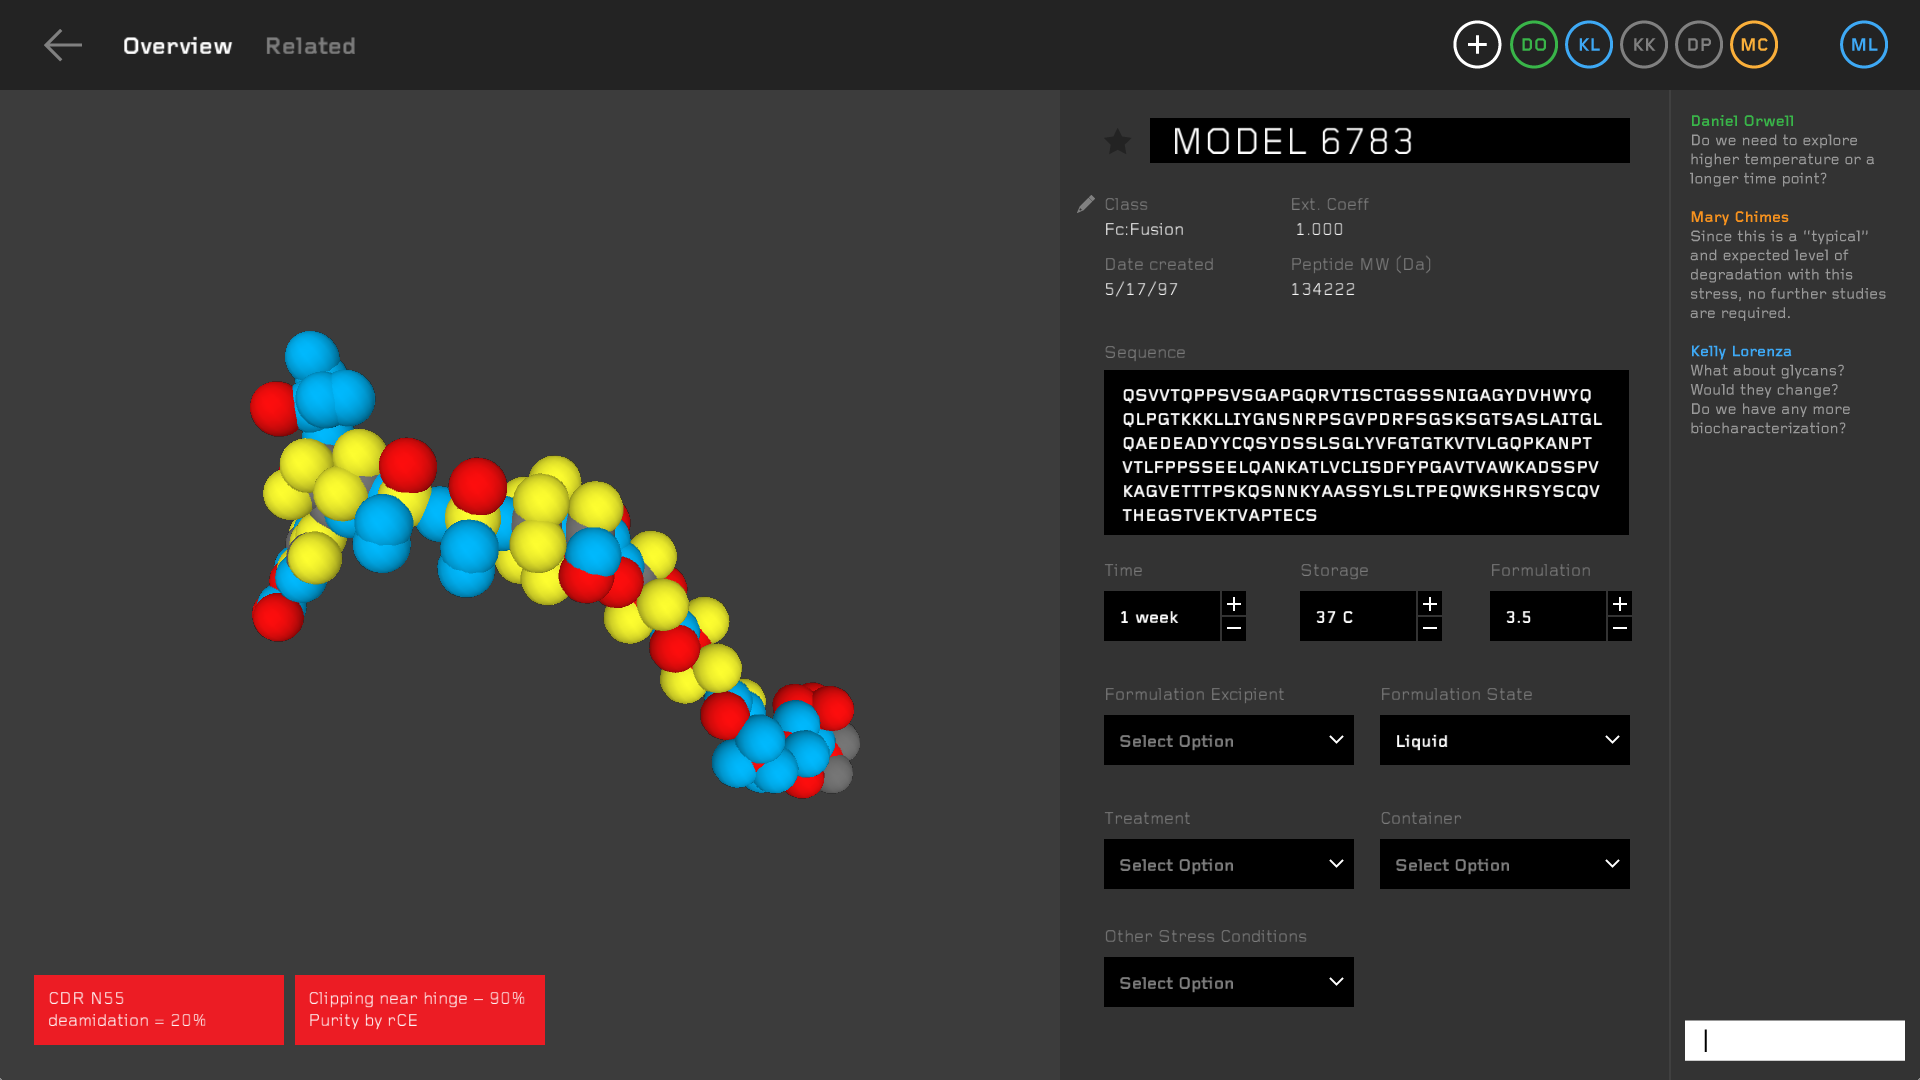1920x1080 pixels.
Task: Decrease the Formulation value with the minus stepper
Action: pyautogui.click(x=1620, y=628)
